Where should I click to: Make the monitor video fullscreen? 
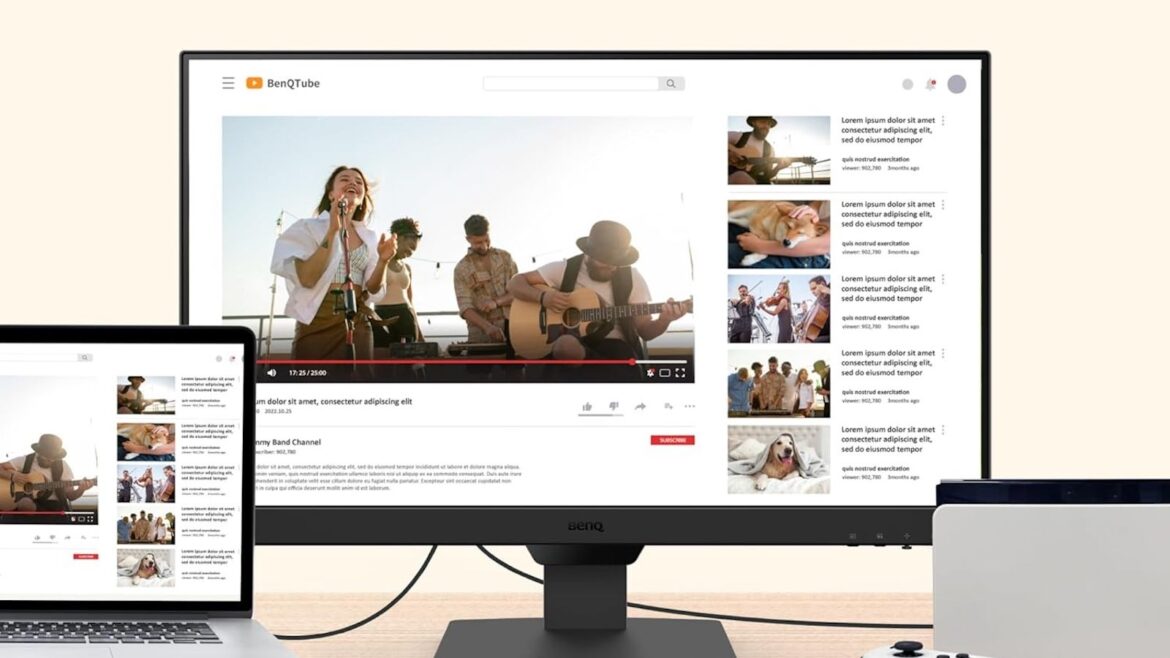680,372
